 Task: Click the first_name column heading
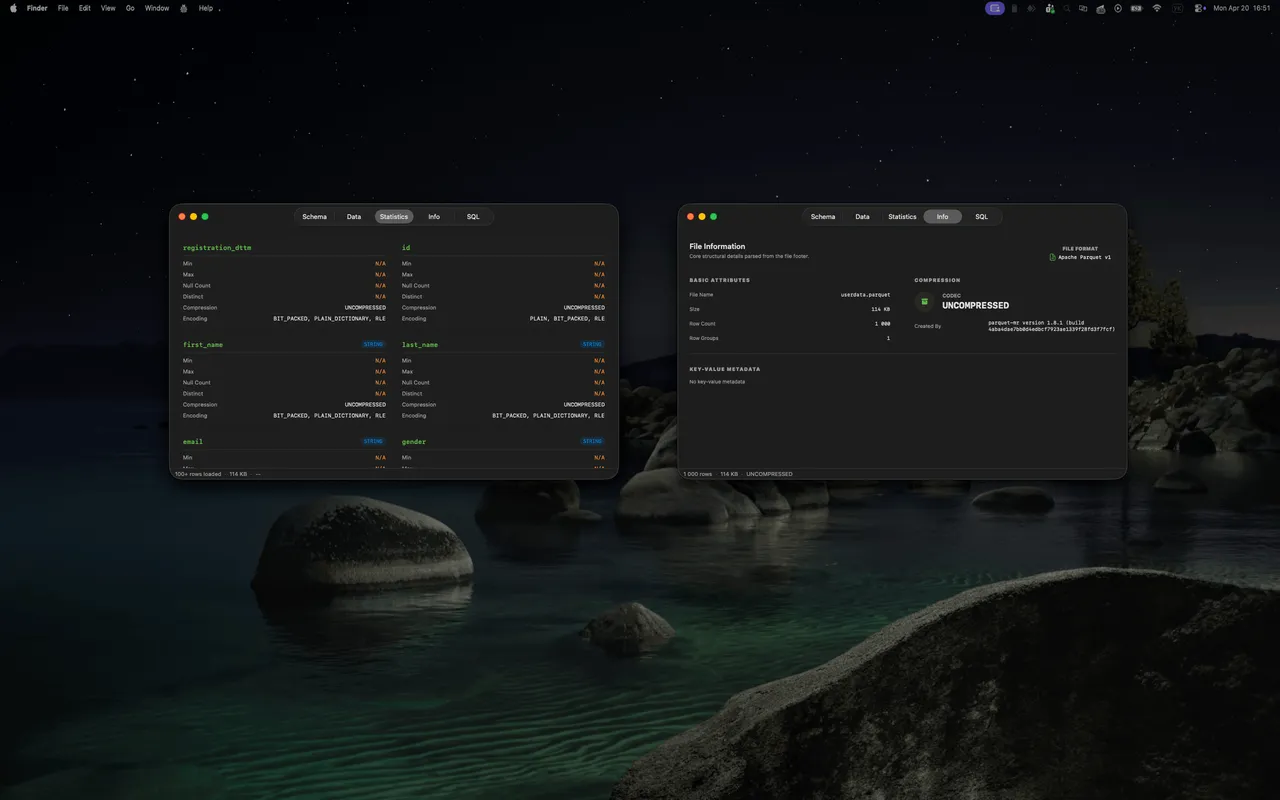[x=203, y=344]
